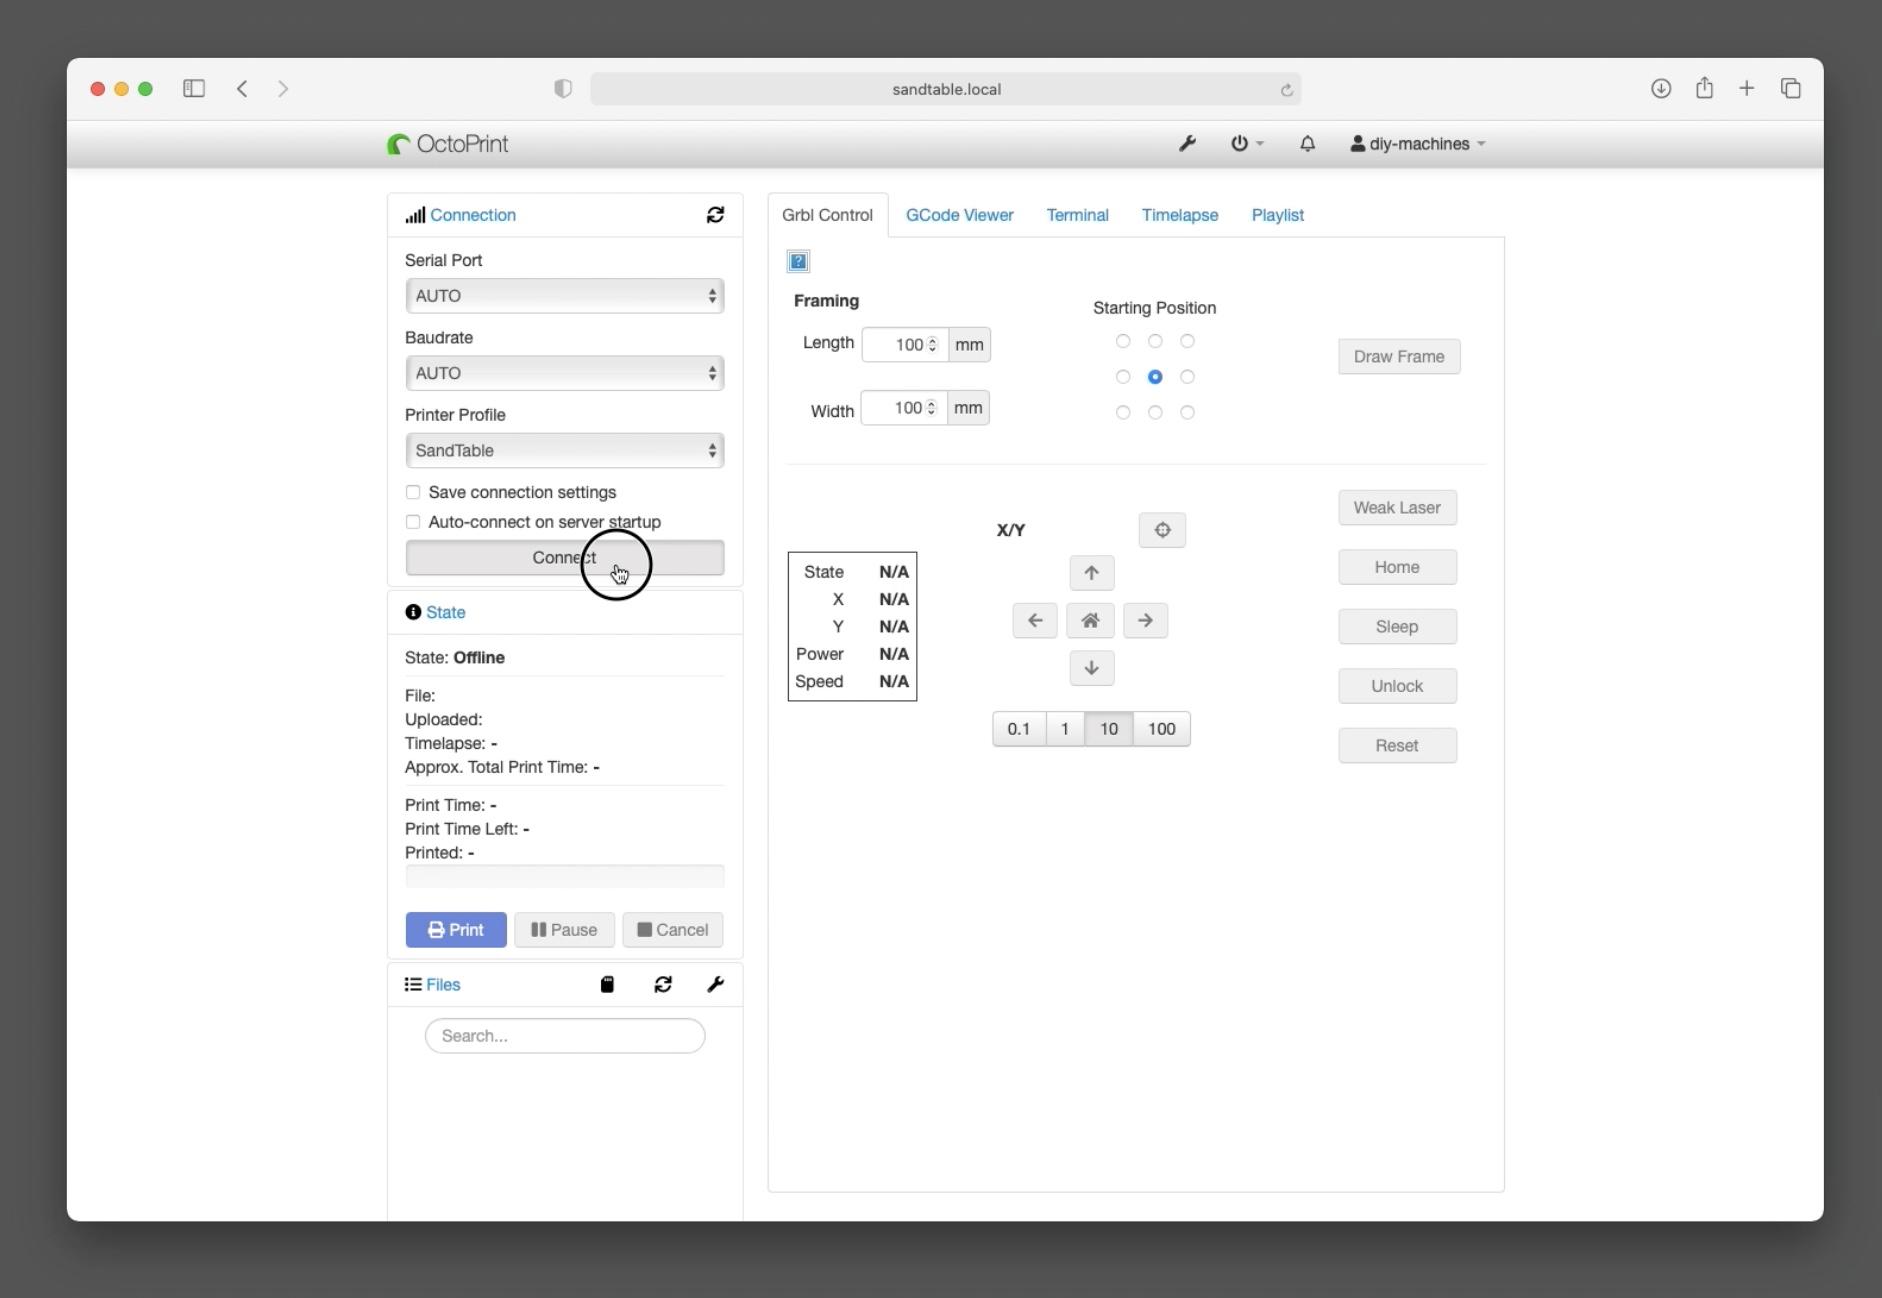Click the Draw Frame button
The image size is (1882, 1298).
1398,356
